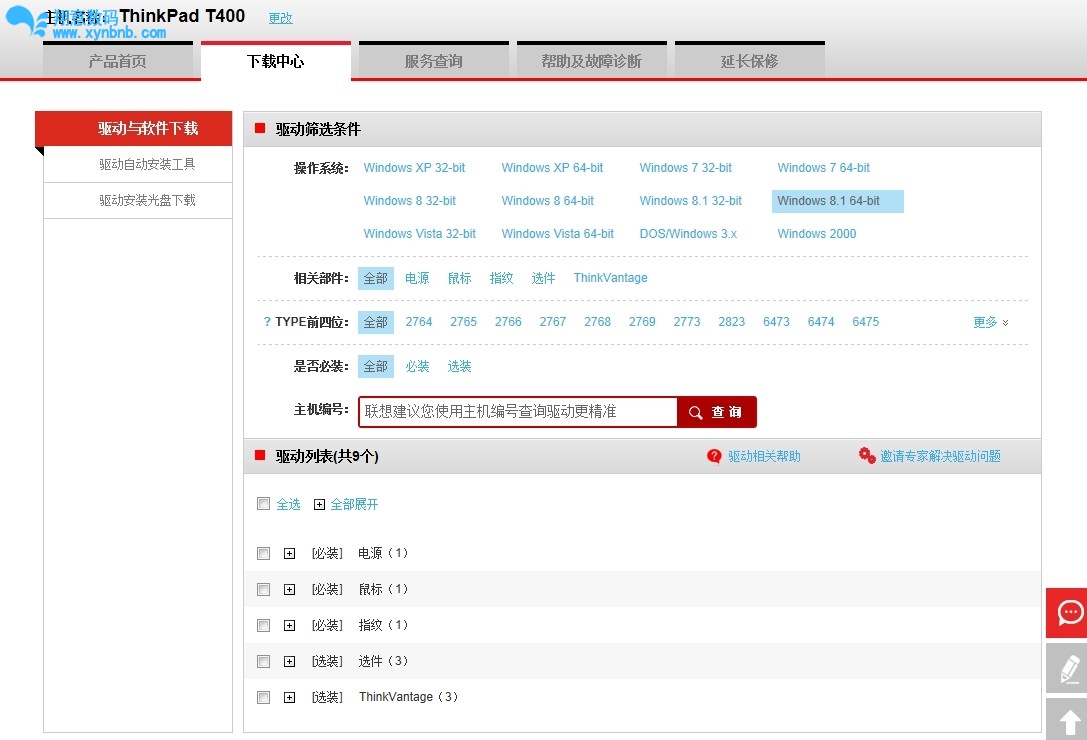The image size is (1087, 740).
Task: Check the 鼠标 (1) row checkbox
Action: click(263, 590)
